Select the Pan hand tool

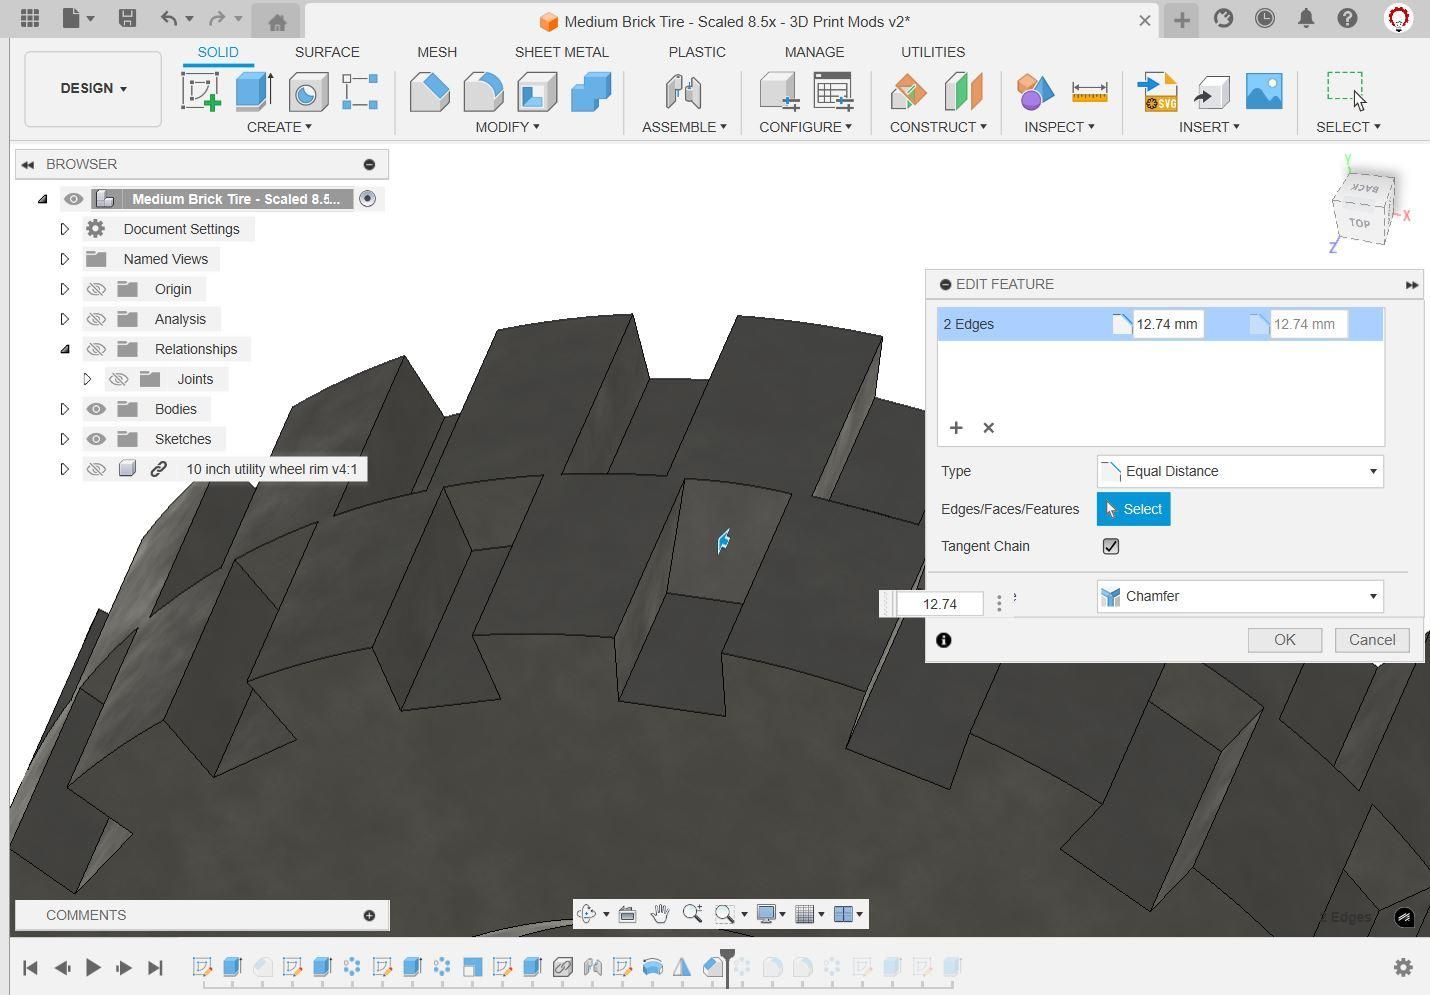[x=660, y=913]
